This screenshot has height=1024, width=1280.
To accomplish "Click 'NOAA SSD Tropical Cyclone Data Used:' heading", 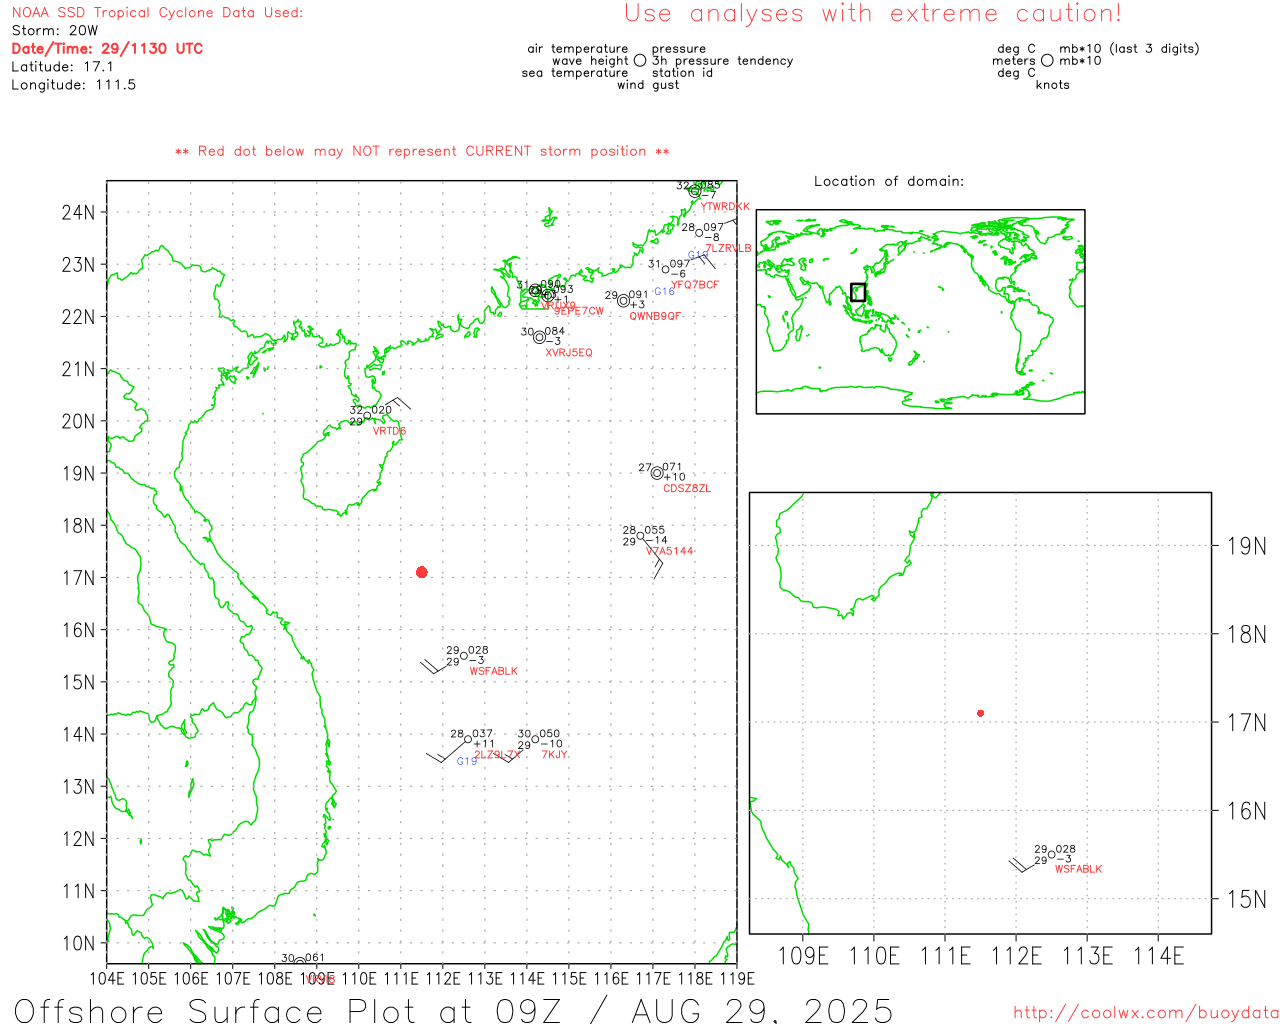I will [x=157, y=13].
